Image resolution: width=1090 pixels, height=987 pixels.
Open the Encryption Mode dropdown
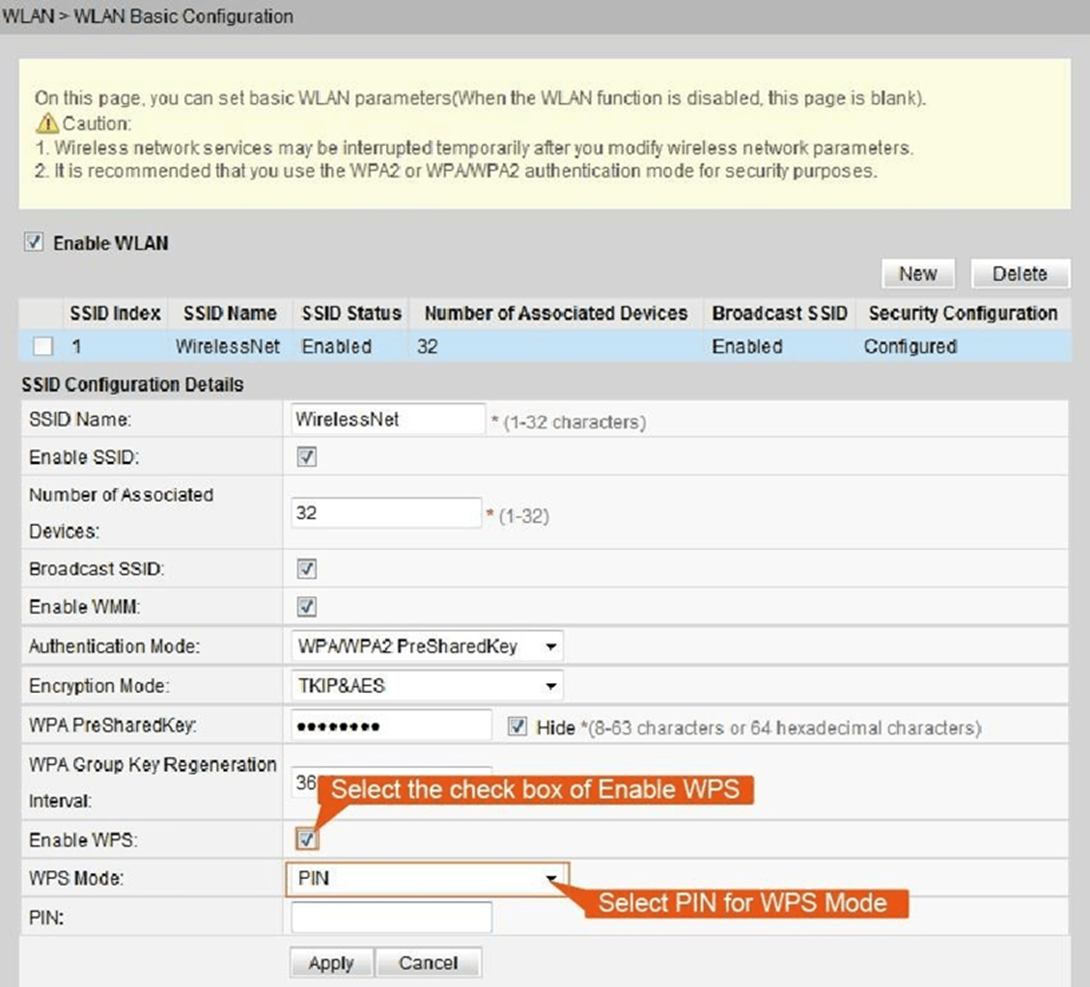[x=427, y=686]
